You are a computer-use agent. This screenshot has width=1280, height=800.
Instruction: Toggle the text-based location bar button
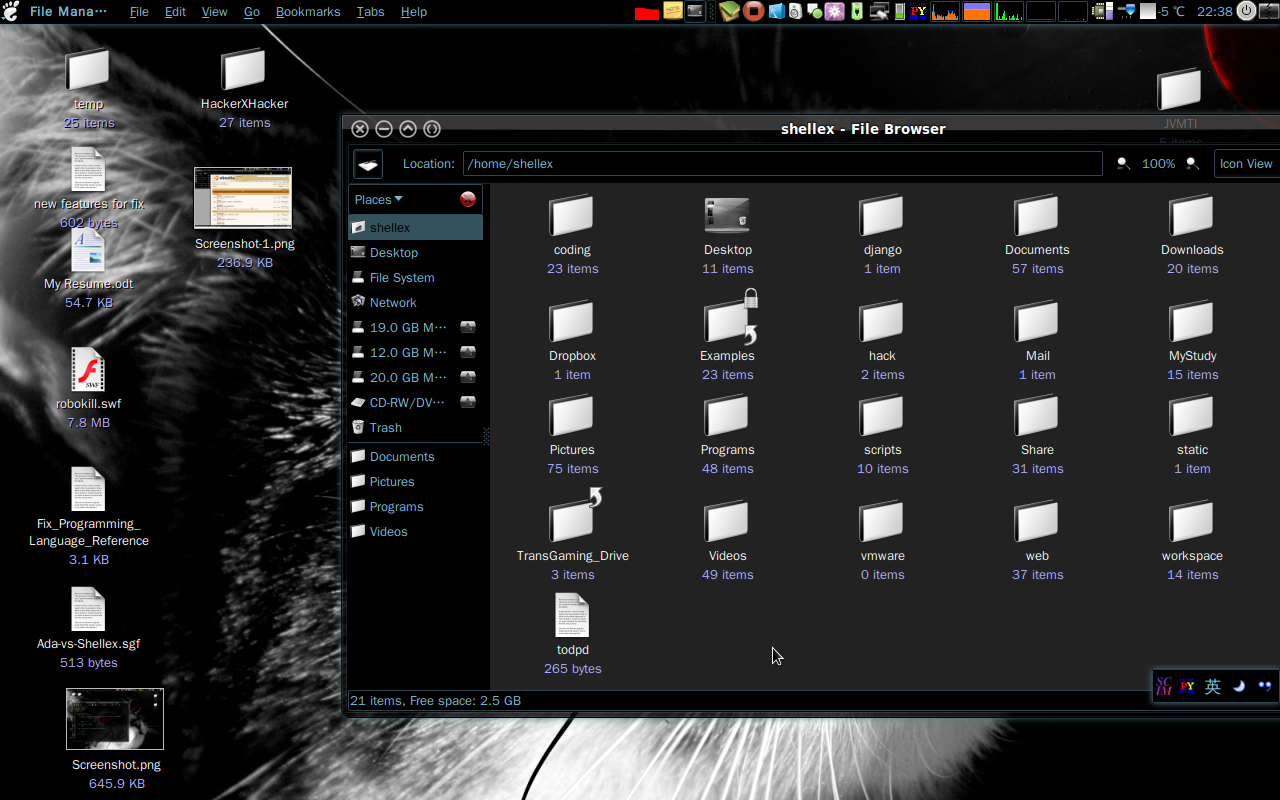368,164
